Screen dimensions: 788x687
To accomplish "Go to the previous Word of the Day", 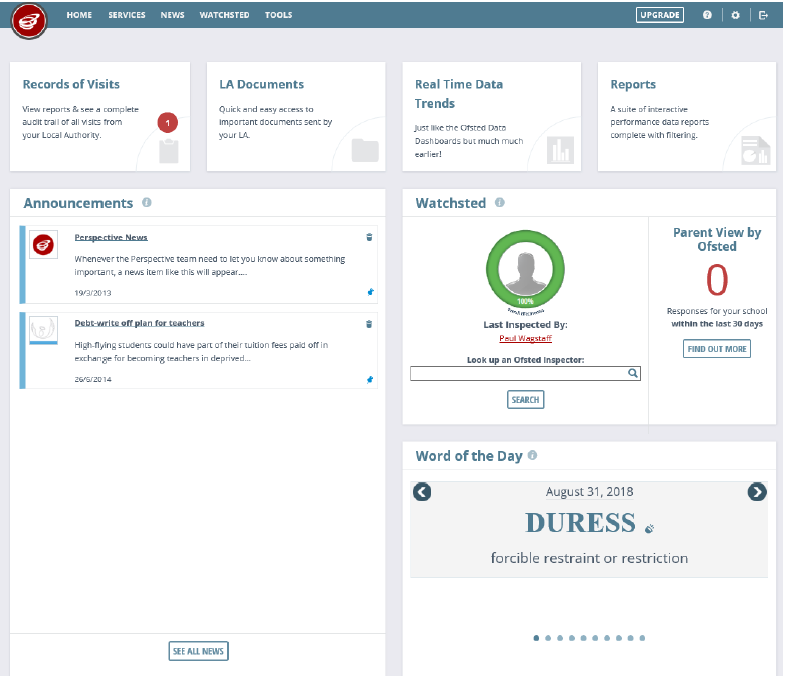I will [422, 491].
